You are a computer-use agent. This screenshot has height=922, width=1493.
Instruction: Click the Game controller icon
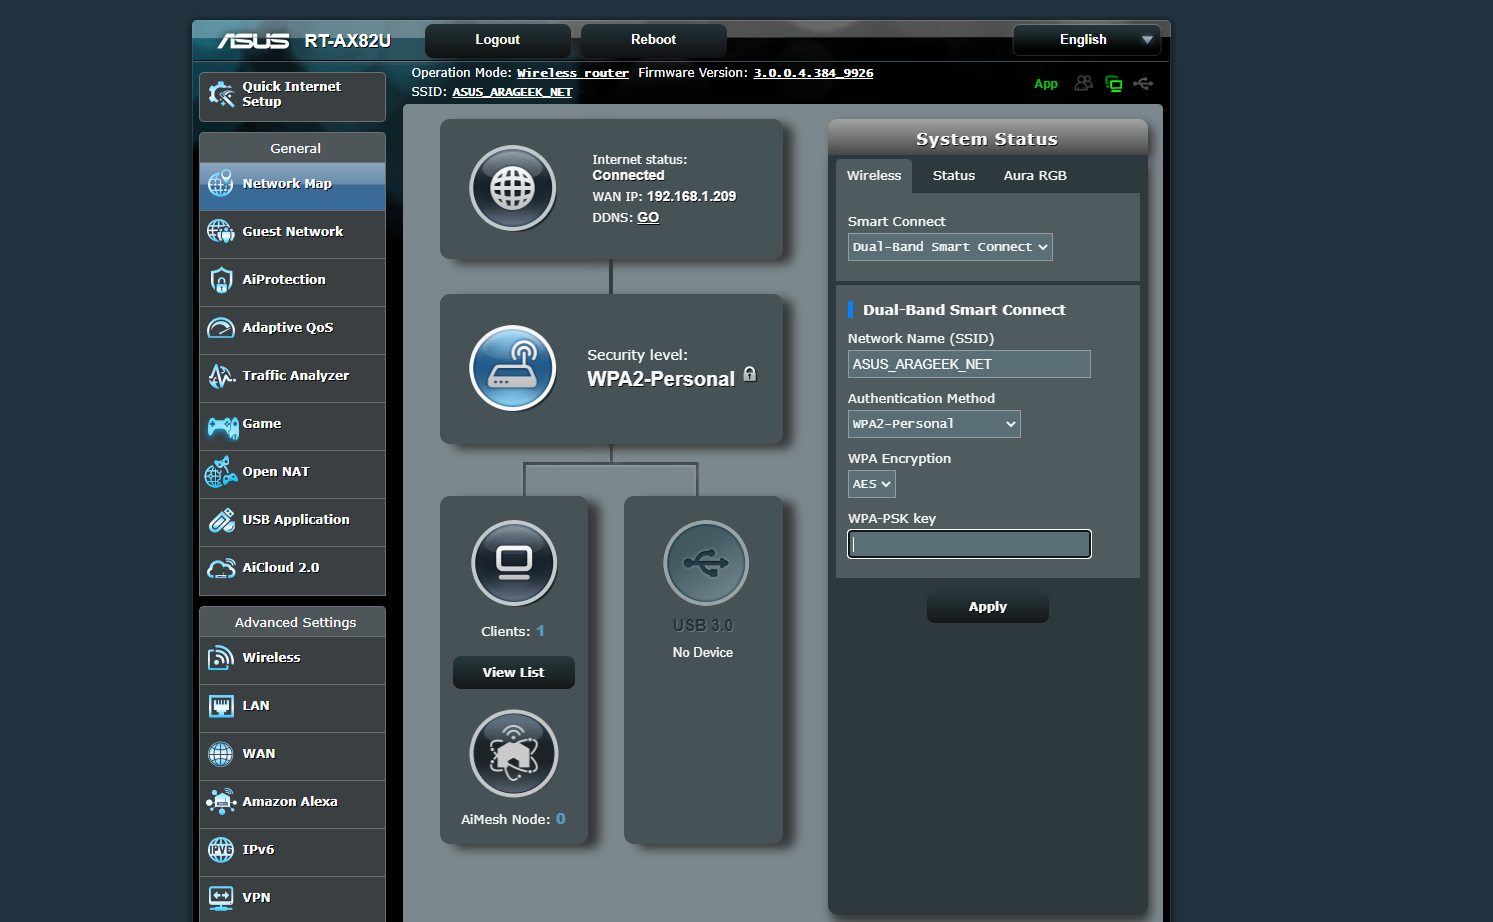tap(222, 427)
